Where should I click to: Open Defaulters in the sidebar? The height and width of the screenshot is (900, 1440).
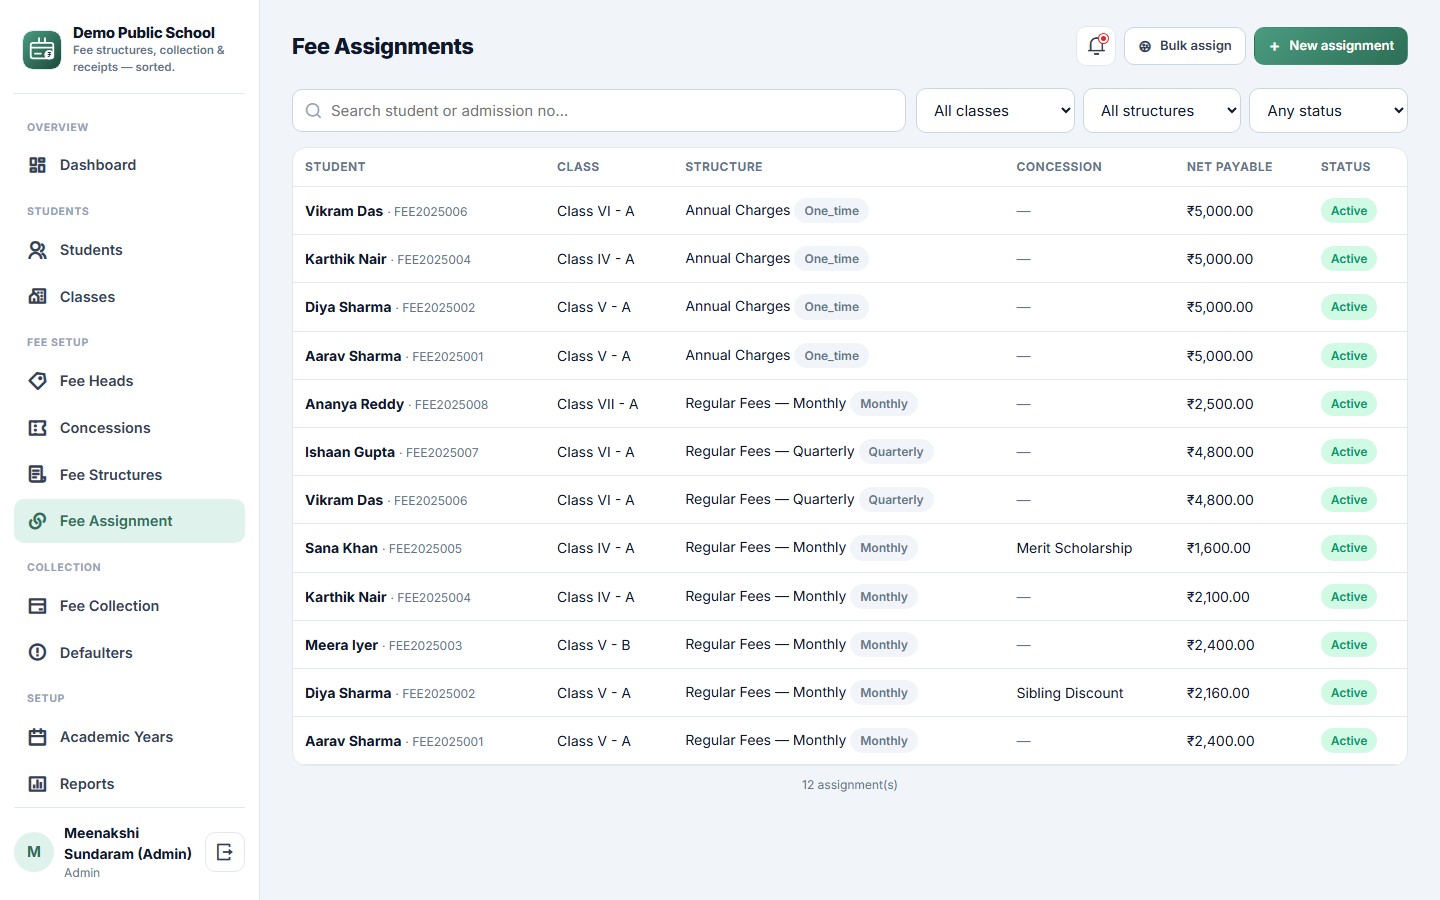(x=129, y=653)
